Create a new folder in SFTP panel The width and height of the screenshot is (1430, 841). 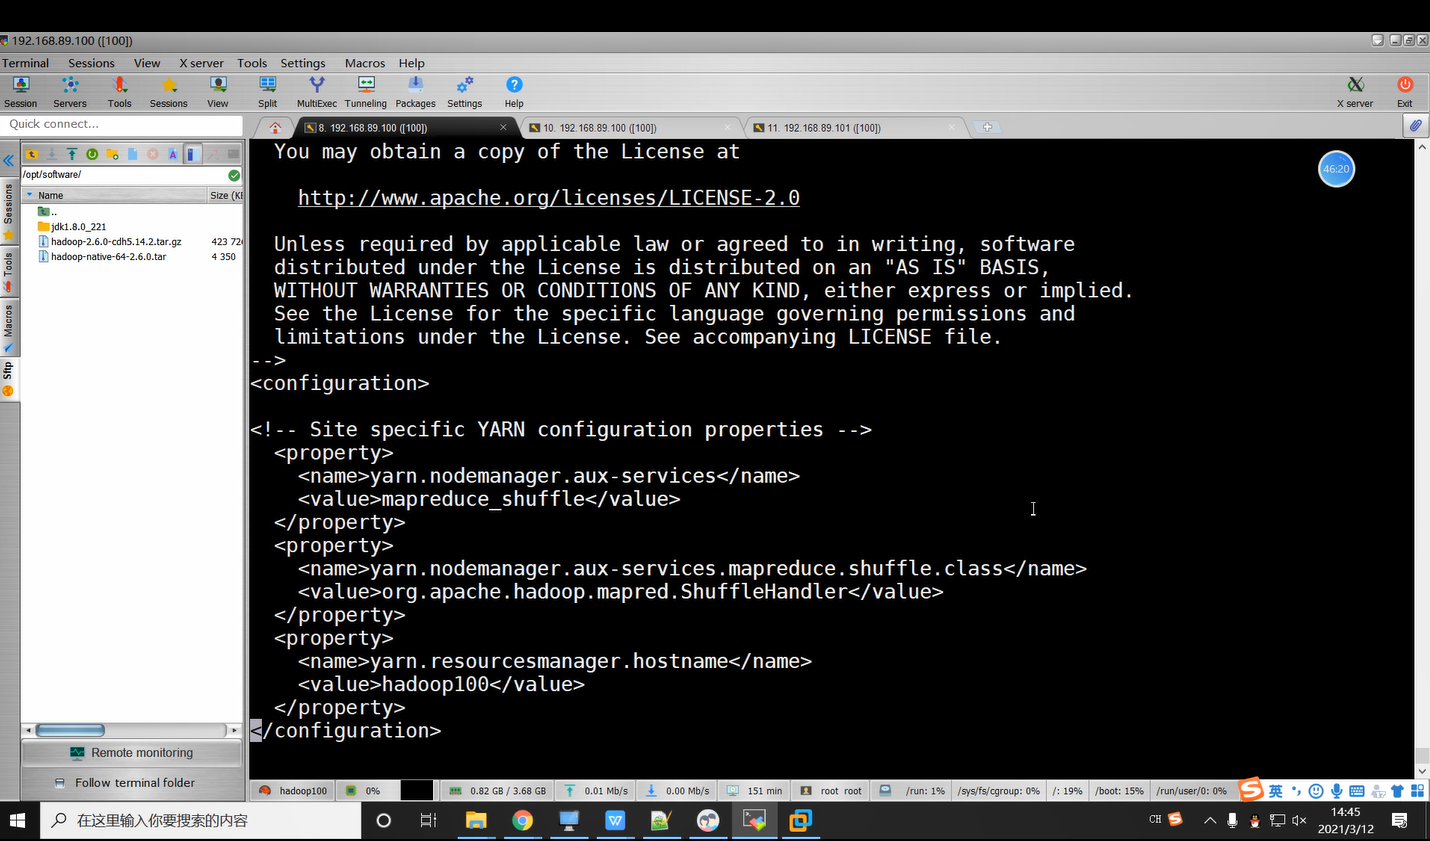coord(112,154)
